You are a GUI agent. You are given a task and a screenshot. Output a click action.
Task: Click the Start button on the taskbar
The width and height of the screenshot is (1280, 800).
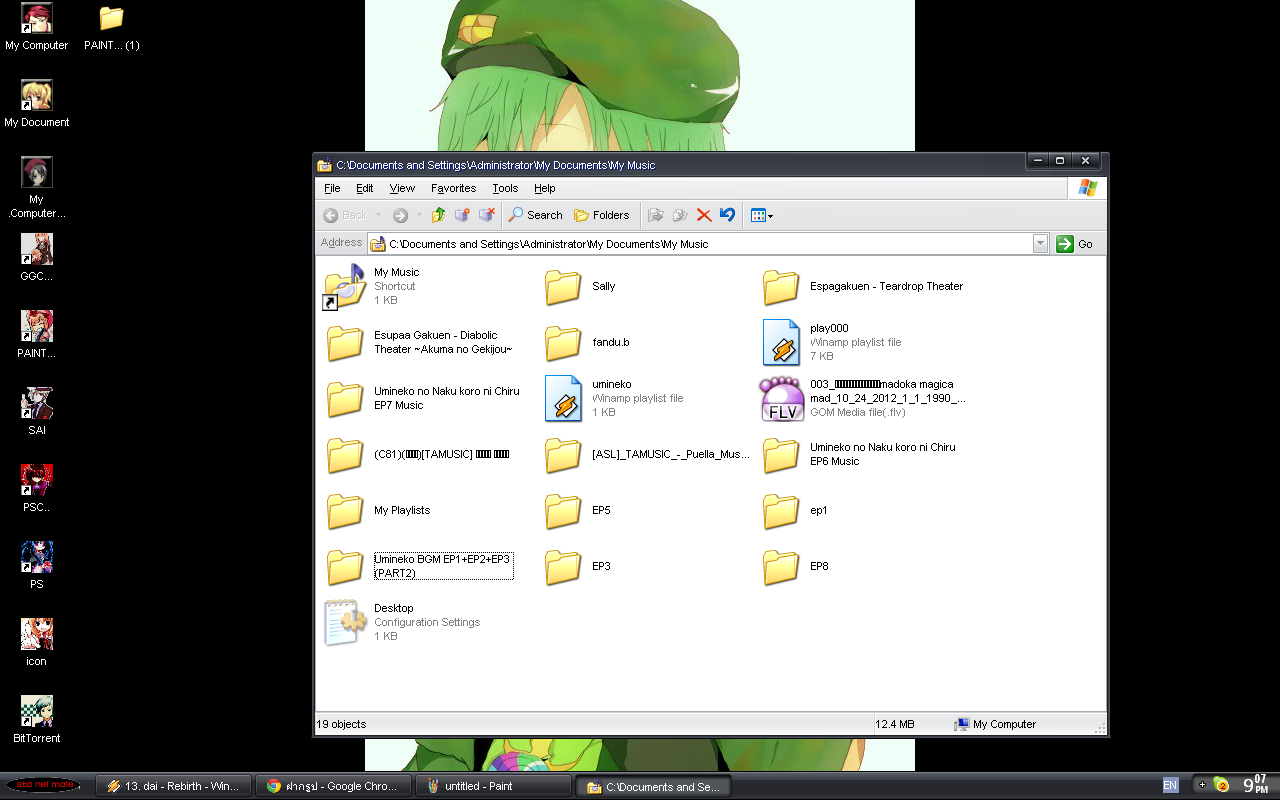tap(43, 785)
